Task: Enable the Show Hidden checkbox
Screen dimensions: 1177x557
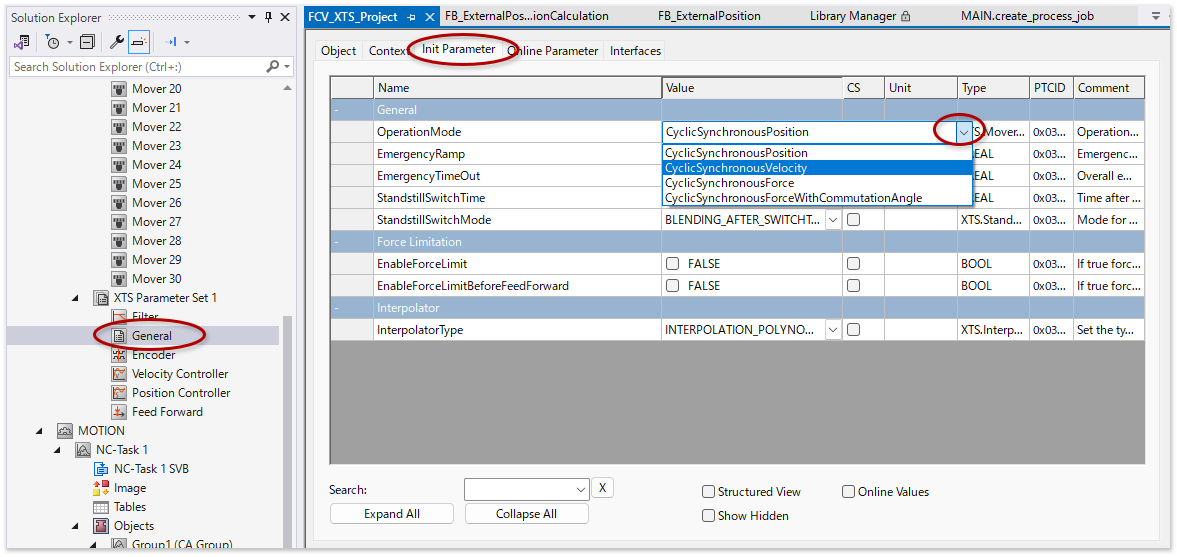Action: (x=708, y=516)
